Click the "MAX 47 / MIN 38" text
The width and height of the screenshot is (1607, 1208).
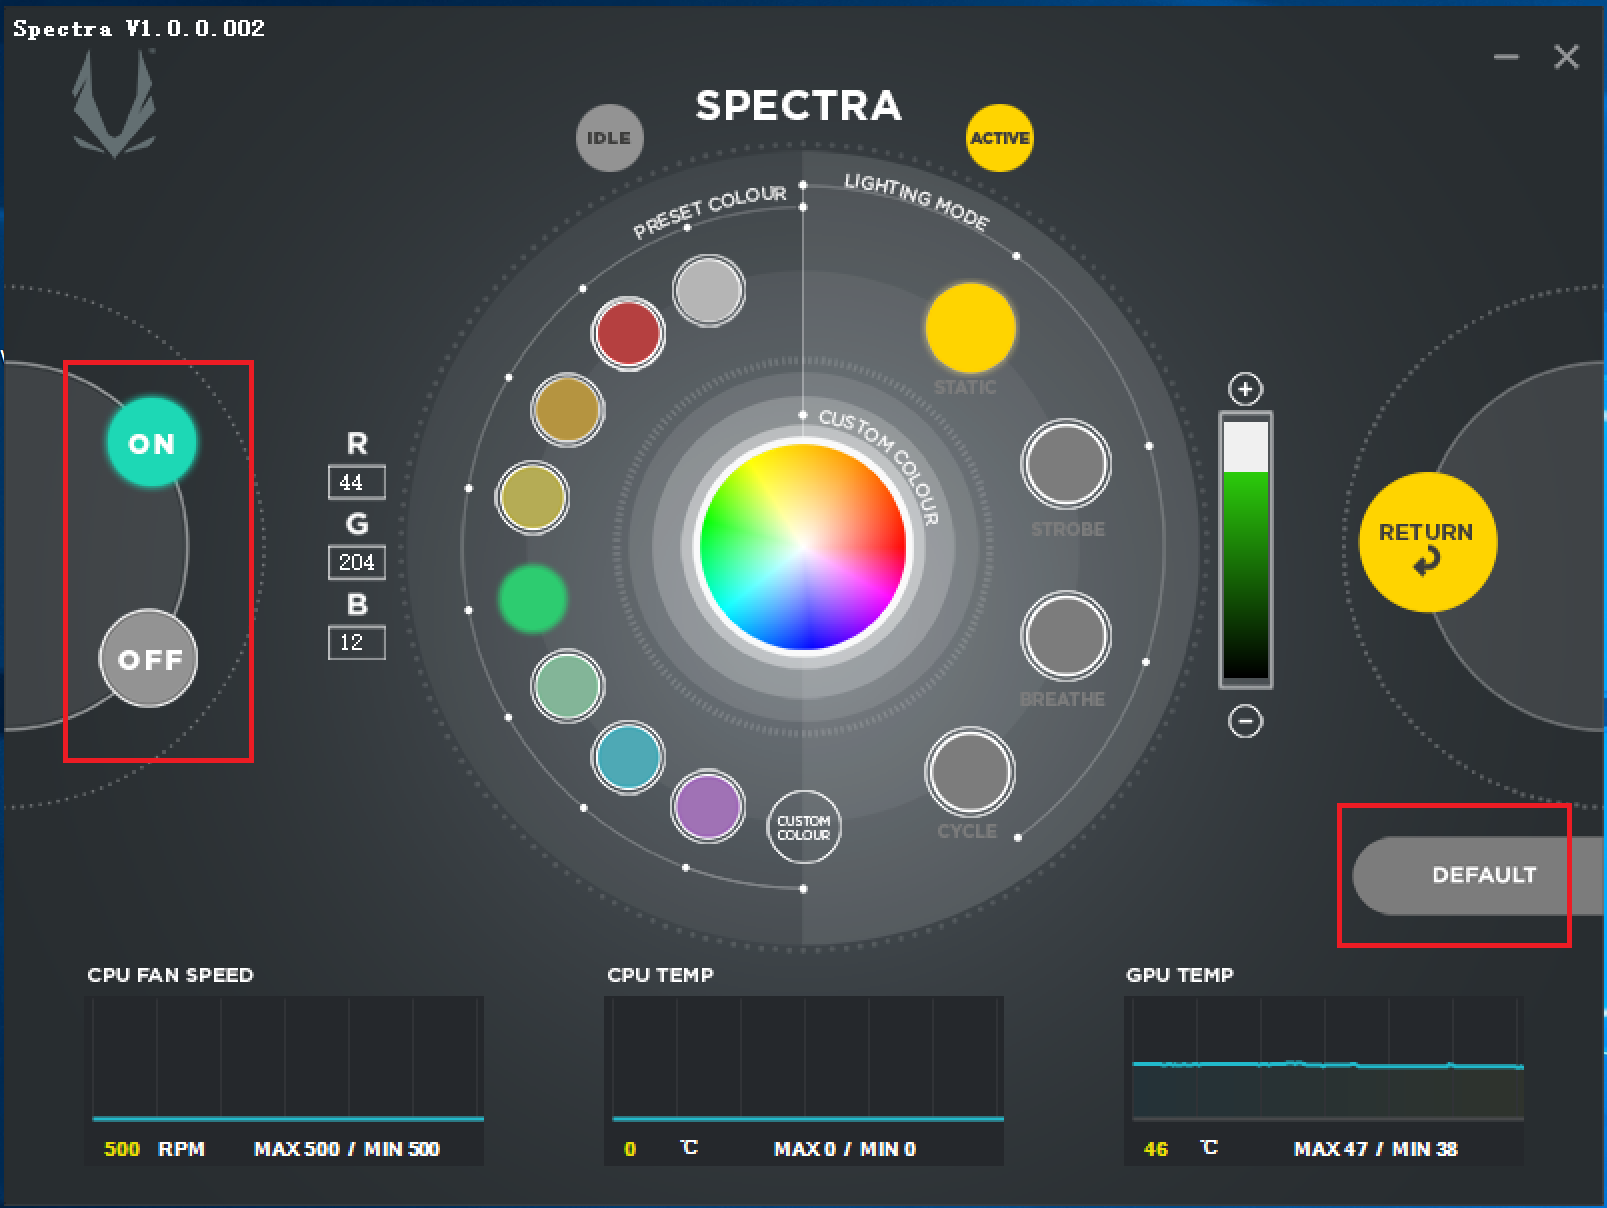1375,1149
